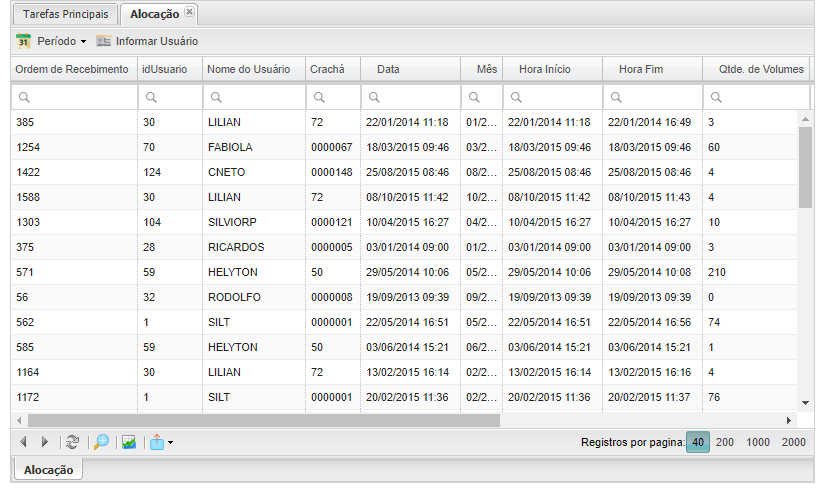This screenshot has width=825, height=493.
Task: Sort by idUsuario column header
Action: click(x=170, y=69)
